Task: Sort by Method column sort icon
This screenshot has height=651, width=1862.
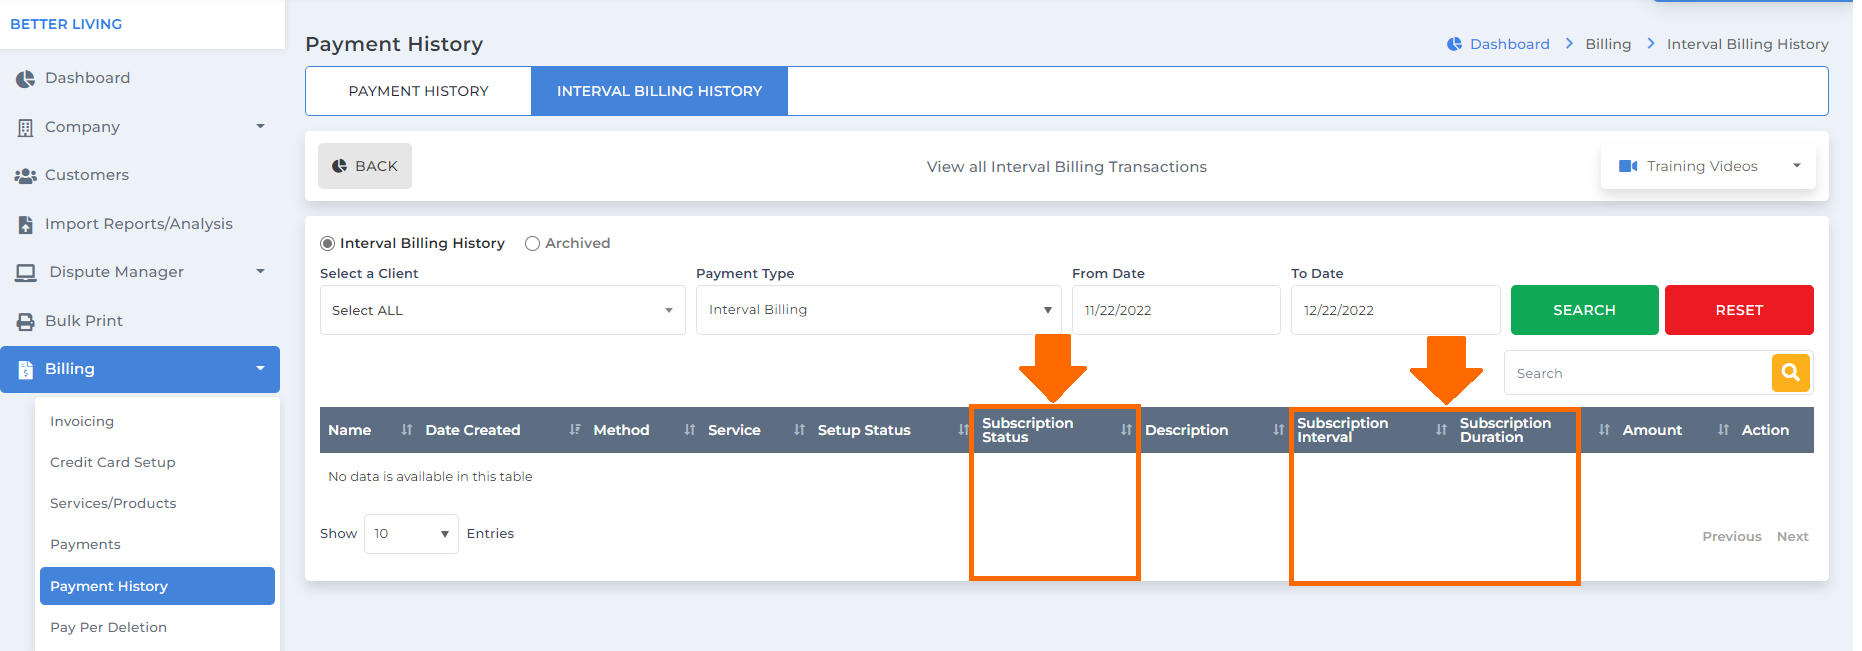Action: point(689,430)
